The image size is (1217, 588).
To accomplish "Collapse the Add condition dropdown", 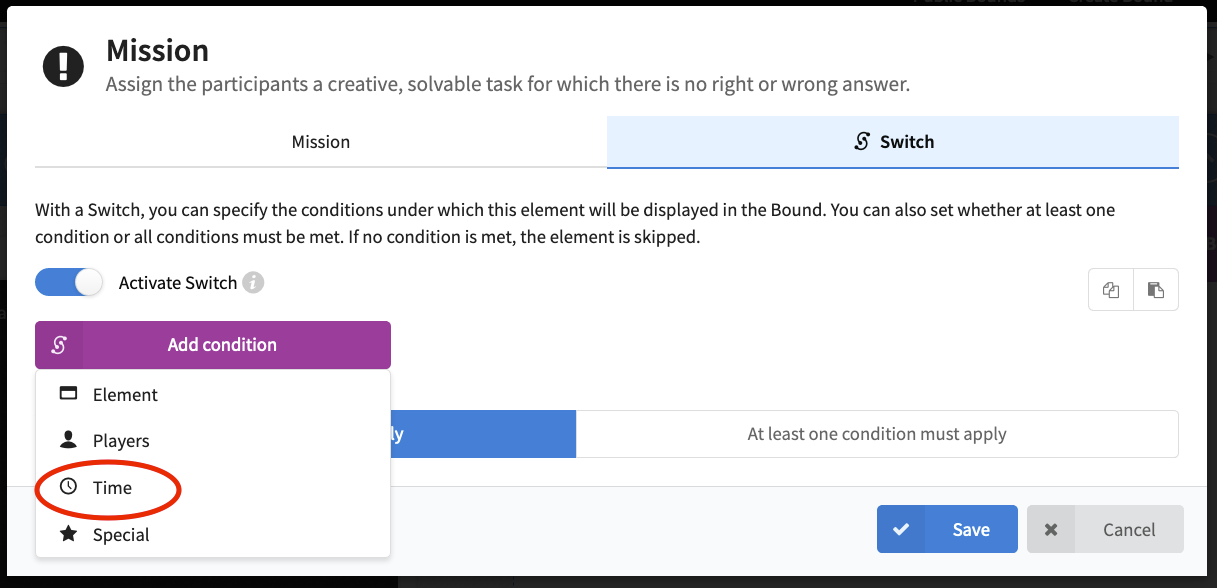I will [213, 345].
